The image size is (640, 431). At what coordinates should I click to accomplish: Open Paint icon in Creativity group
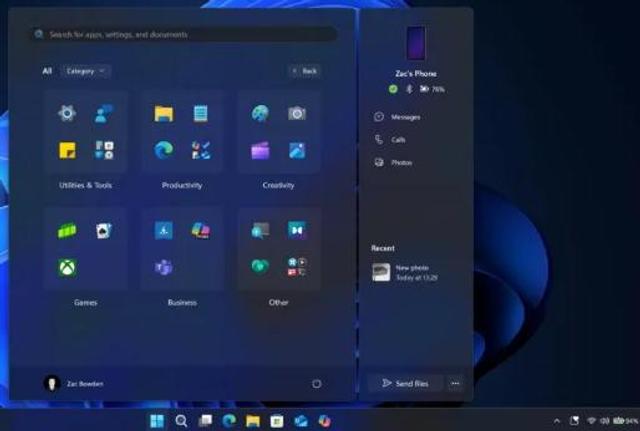[x=260, y=113]
